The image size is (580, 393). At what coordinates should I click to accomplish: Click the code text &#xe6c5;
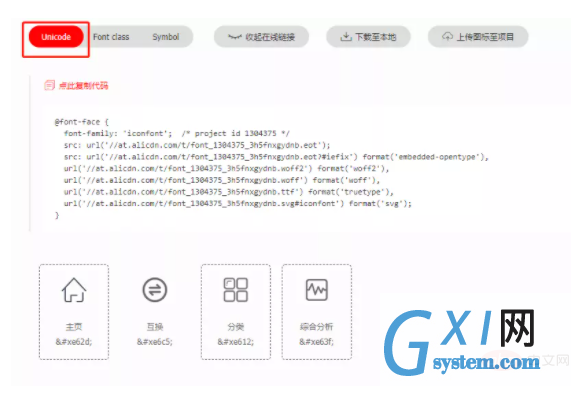tap(155, 342)
